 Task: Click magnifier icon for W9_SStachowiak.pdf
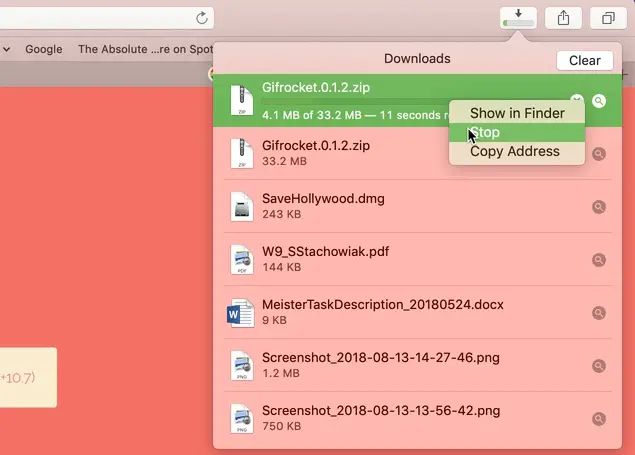(x=599, y=259)
